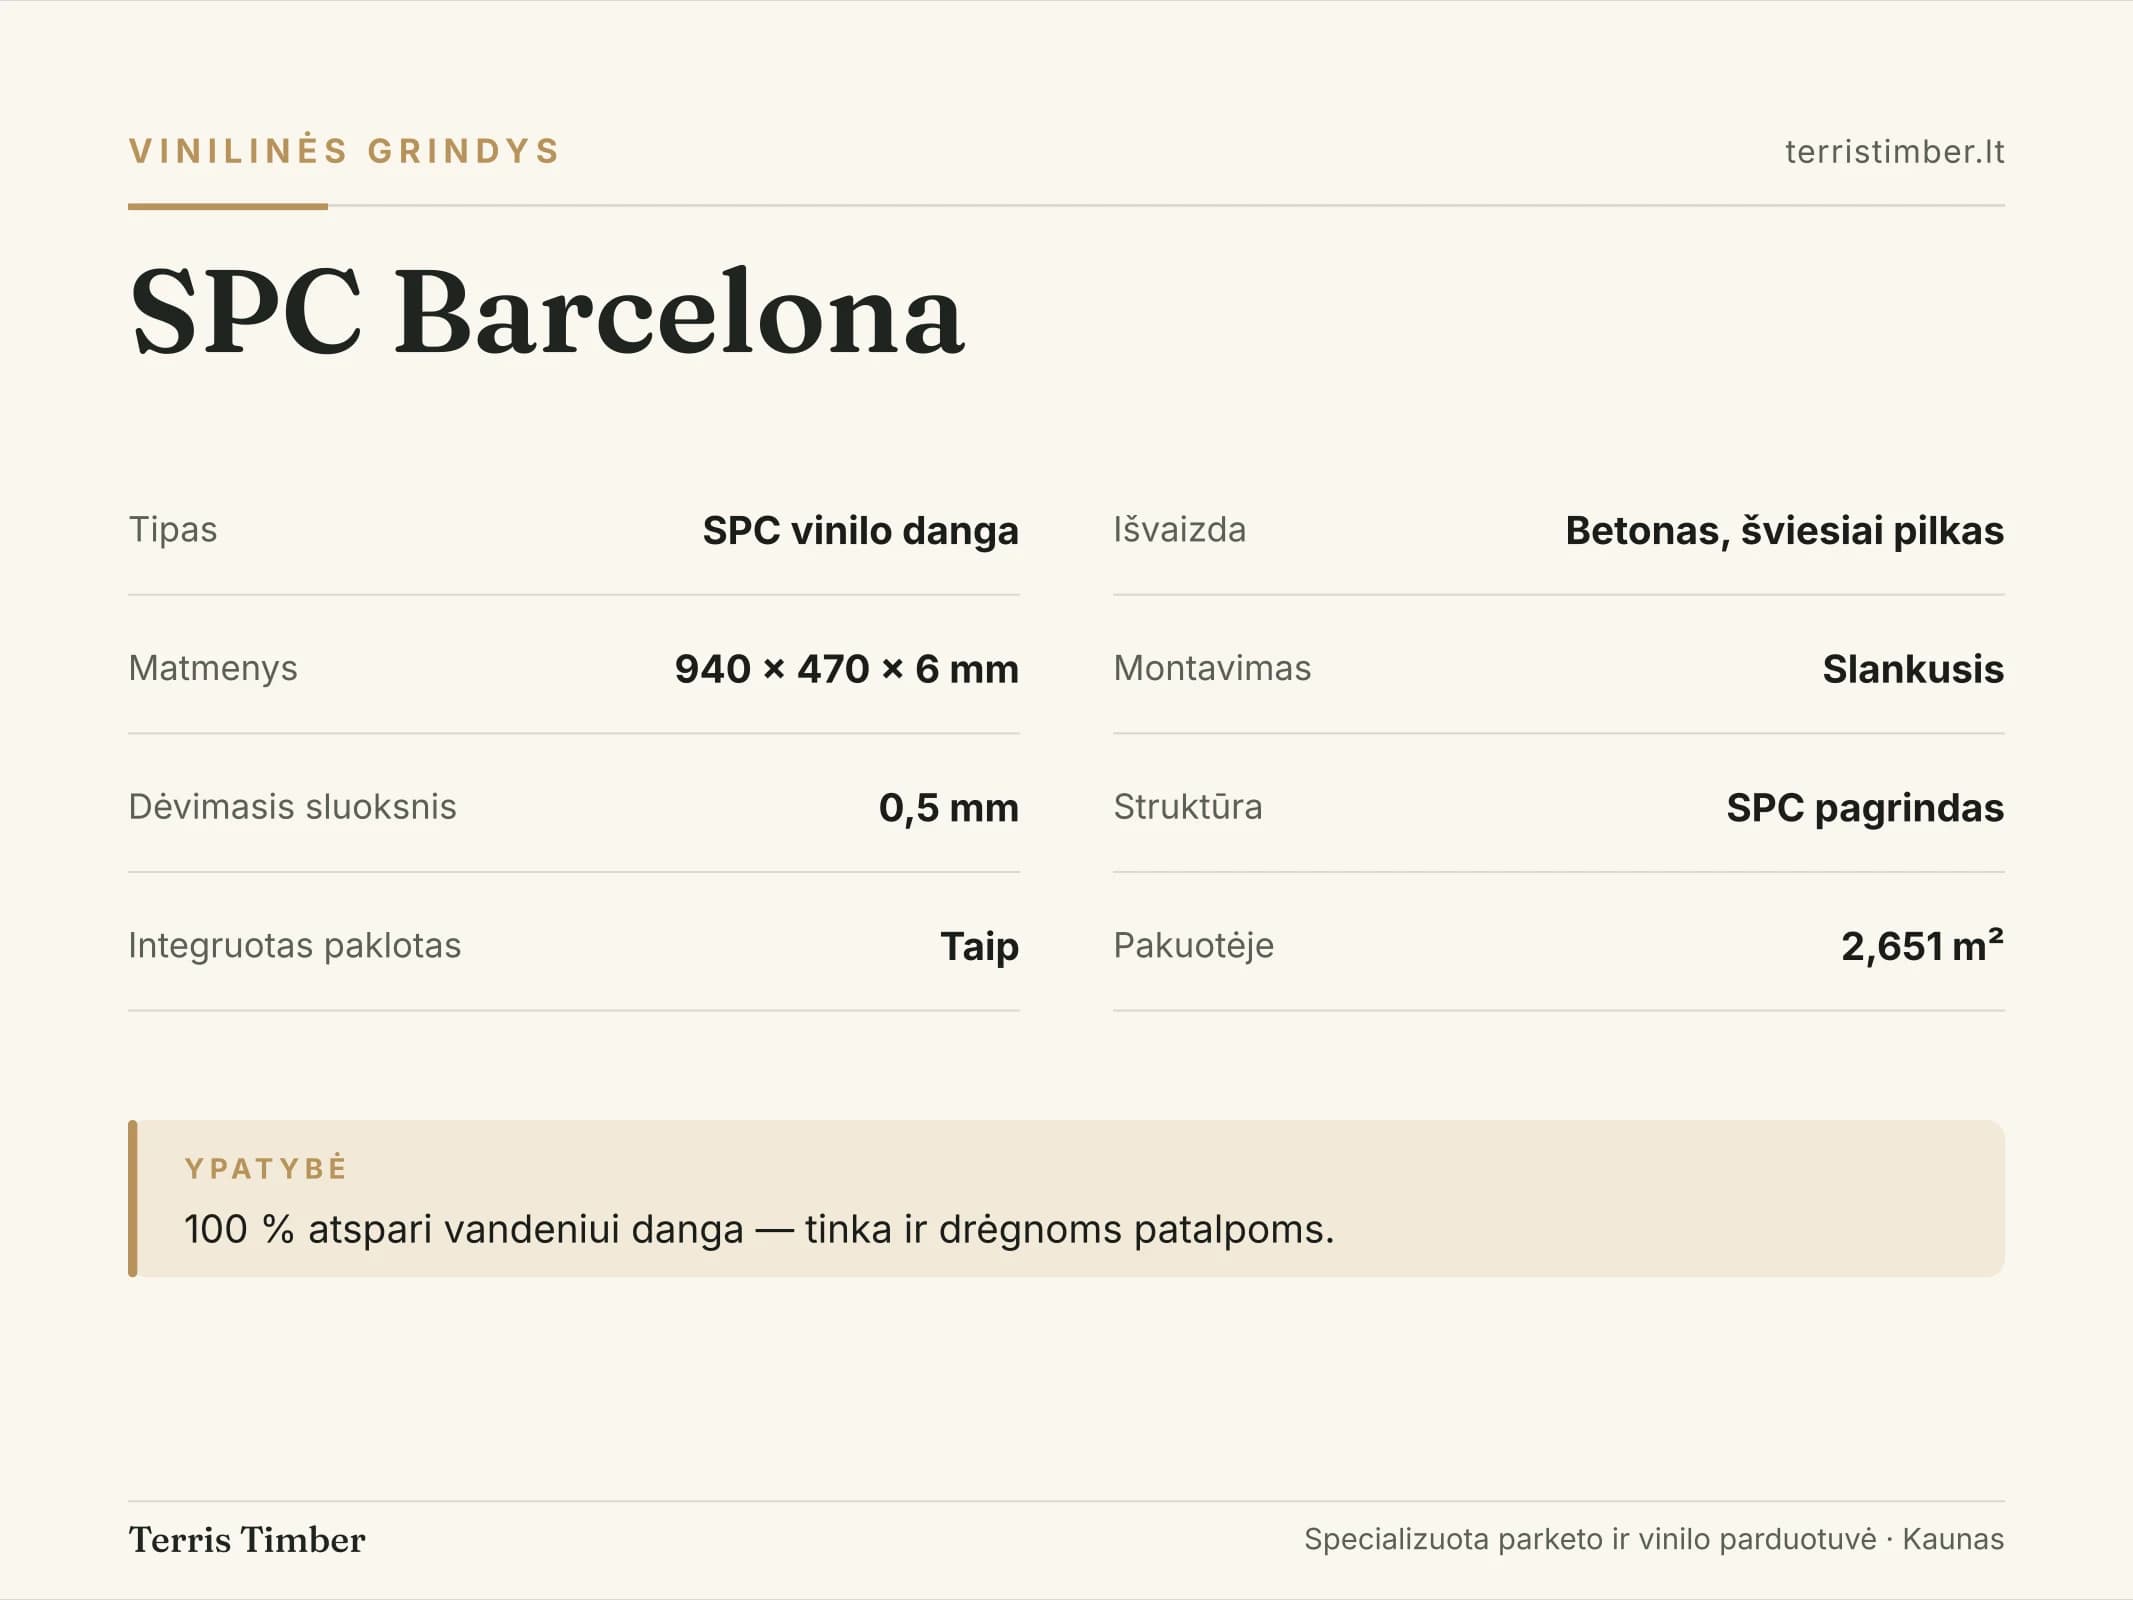This screenshot has height=1600, width=2133.
Task: Select the Struktūra row label
Action: click(1188, 806)
